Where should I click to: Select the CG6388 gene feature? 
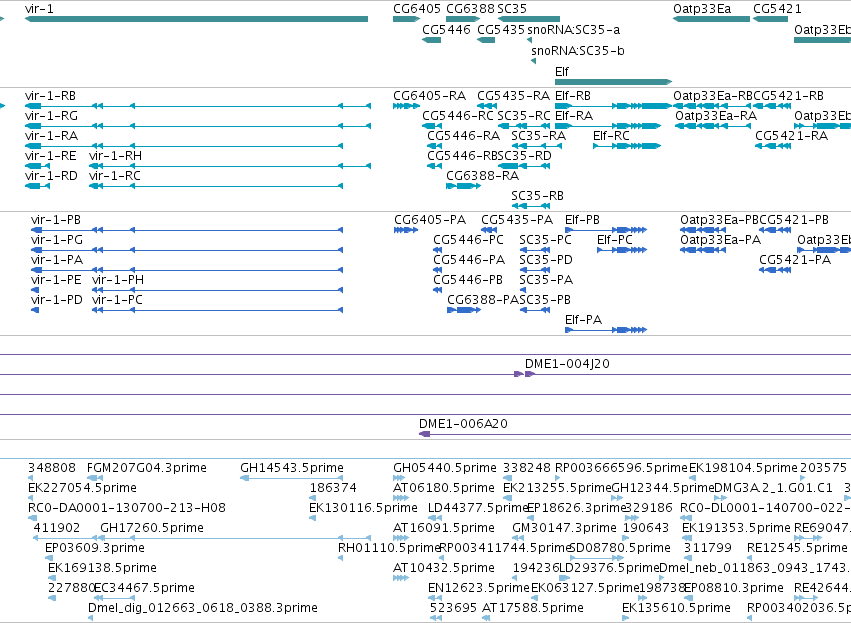click(x=463, y=19)
